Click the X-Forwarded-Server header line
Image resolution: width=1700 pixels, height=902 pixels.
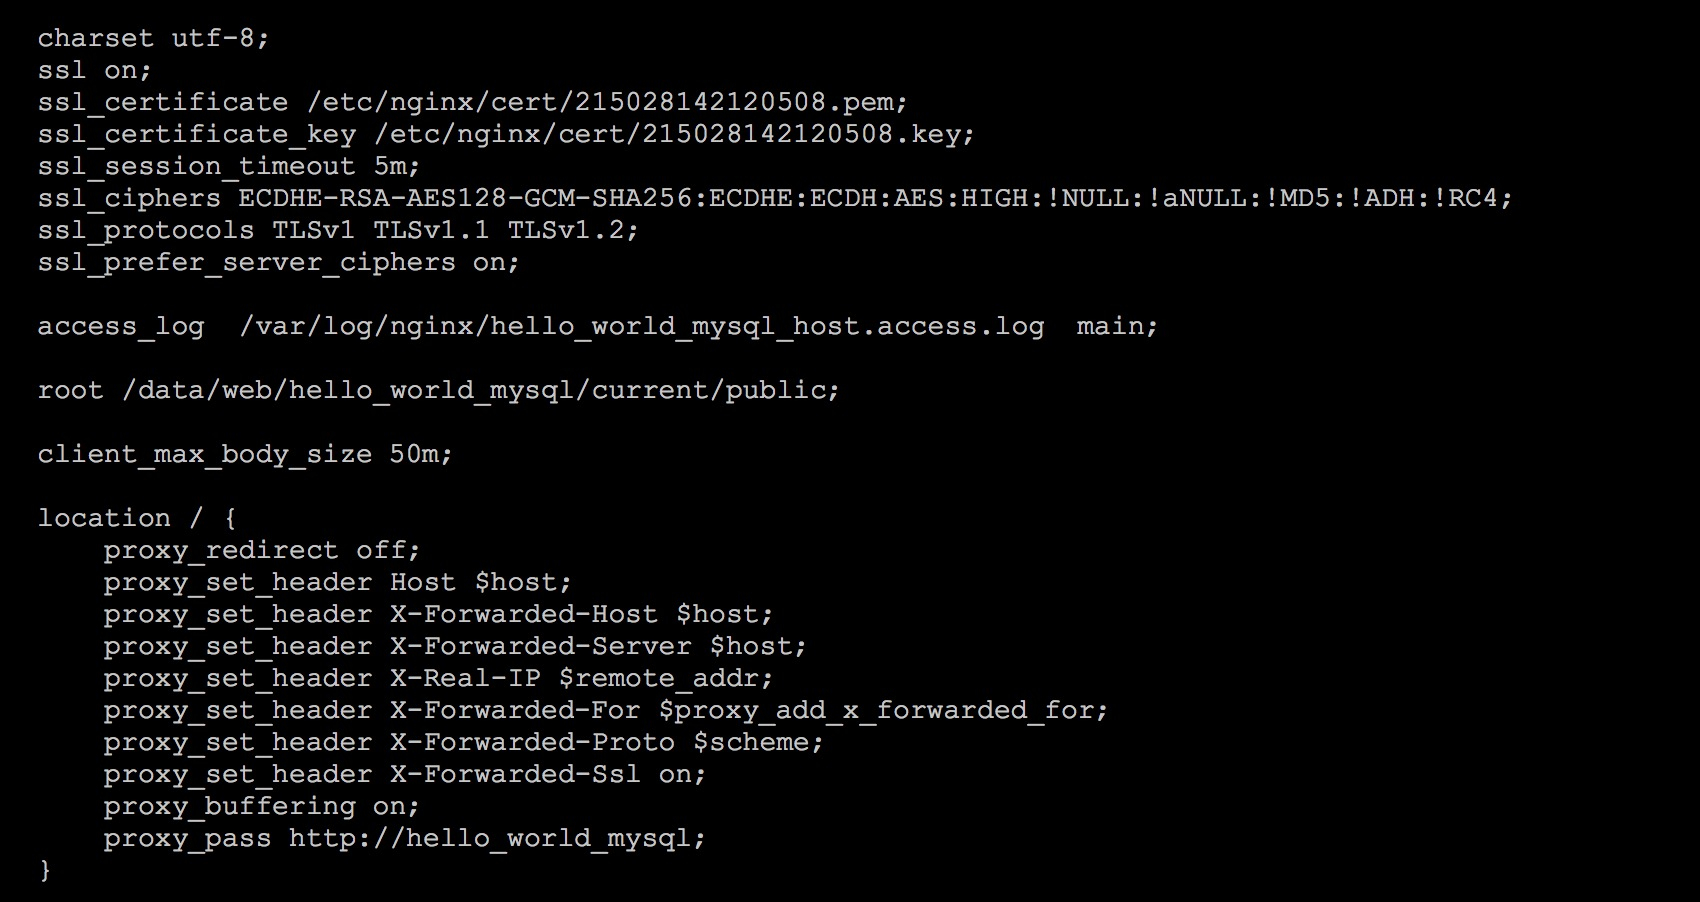[455, 646]
